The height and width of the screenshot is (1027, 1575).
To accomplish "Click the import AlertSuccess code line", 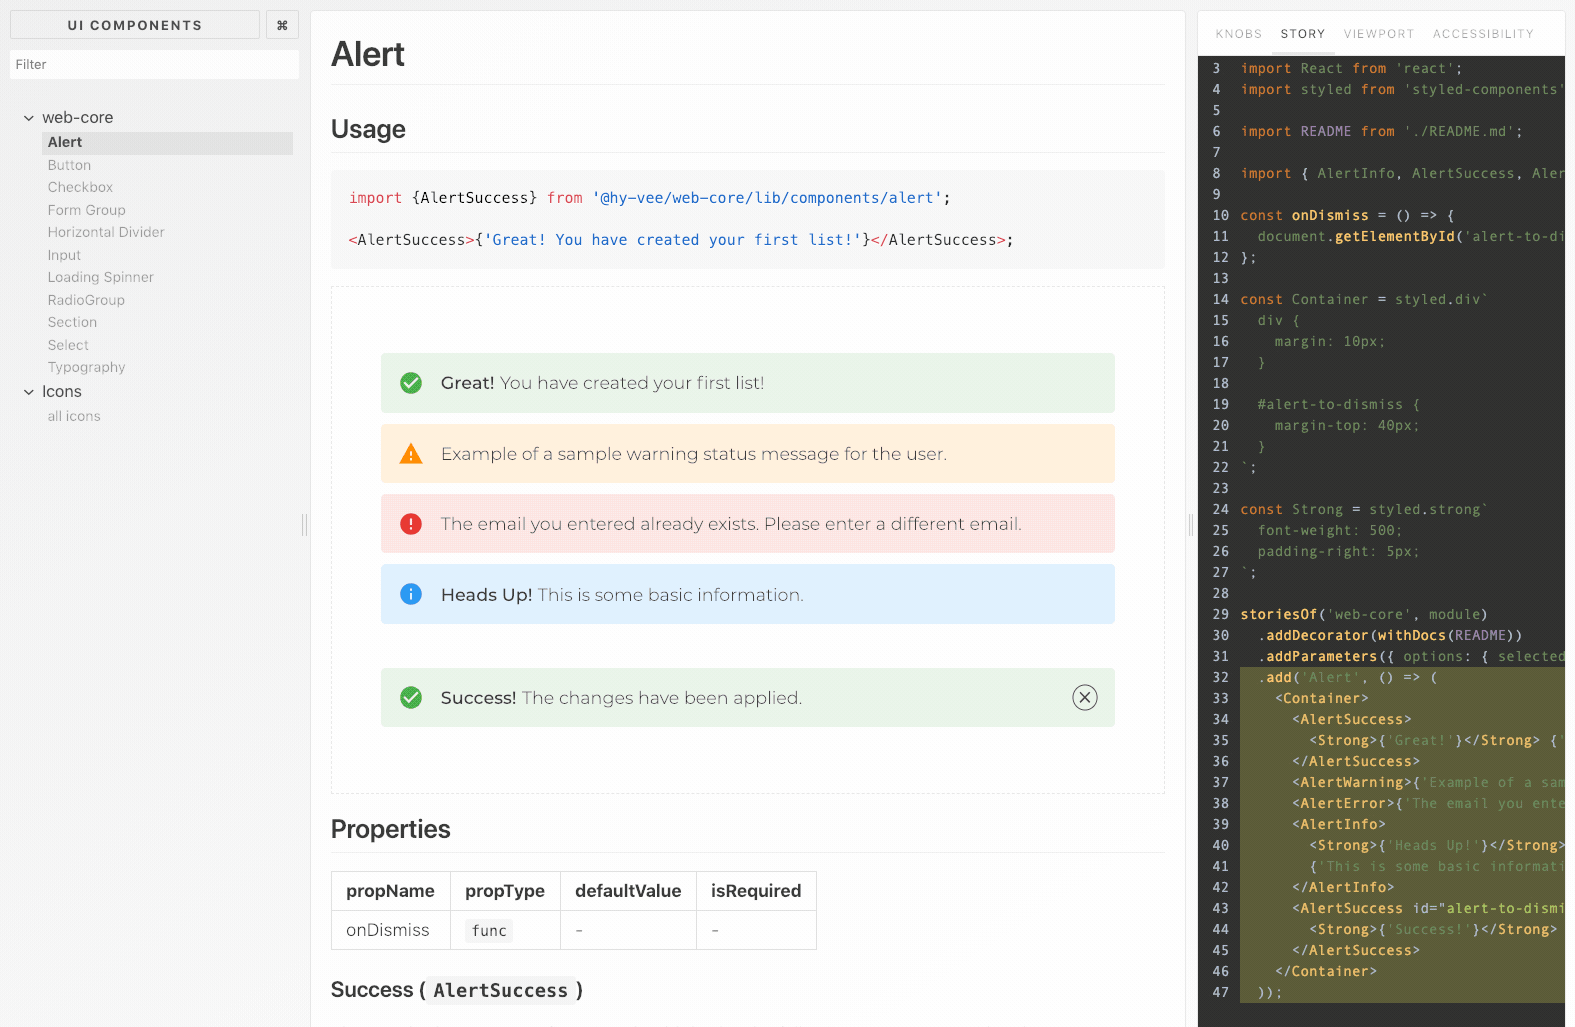I will click(x=650, y=198).
